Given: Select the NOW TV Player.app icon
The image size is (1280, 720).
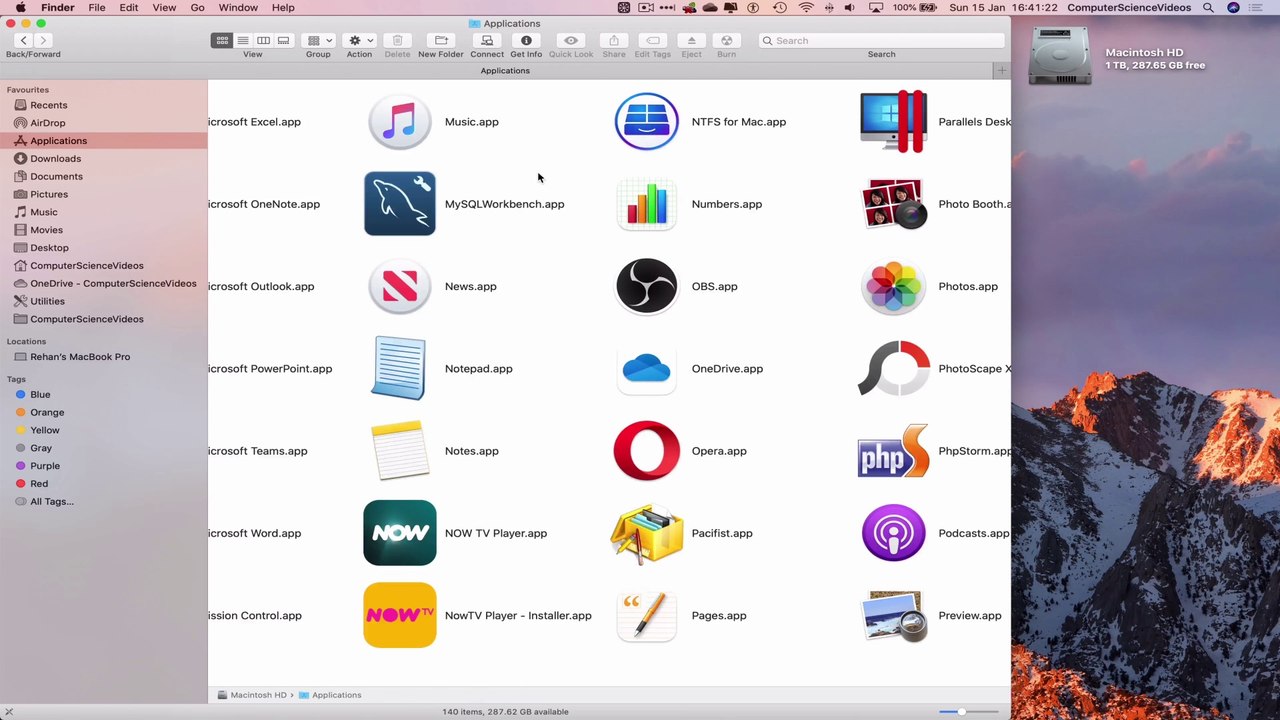Looking at the screenshot, I should [x=400, y=533].
